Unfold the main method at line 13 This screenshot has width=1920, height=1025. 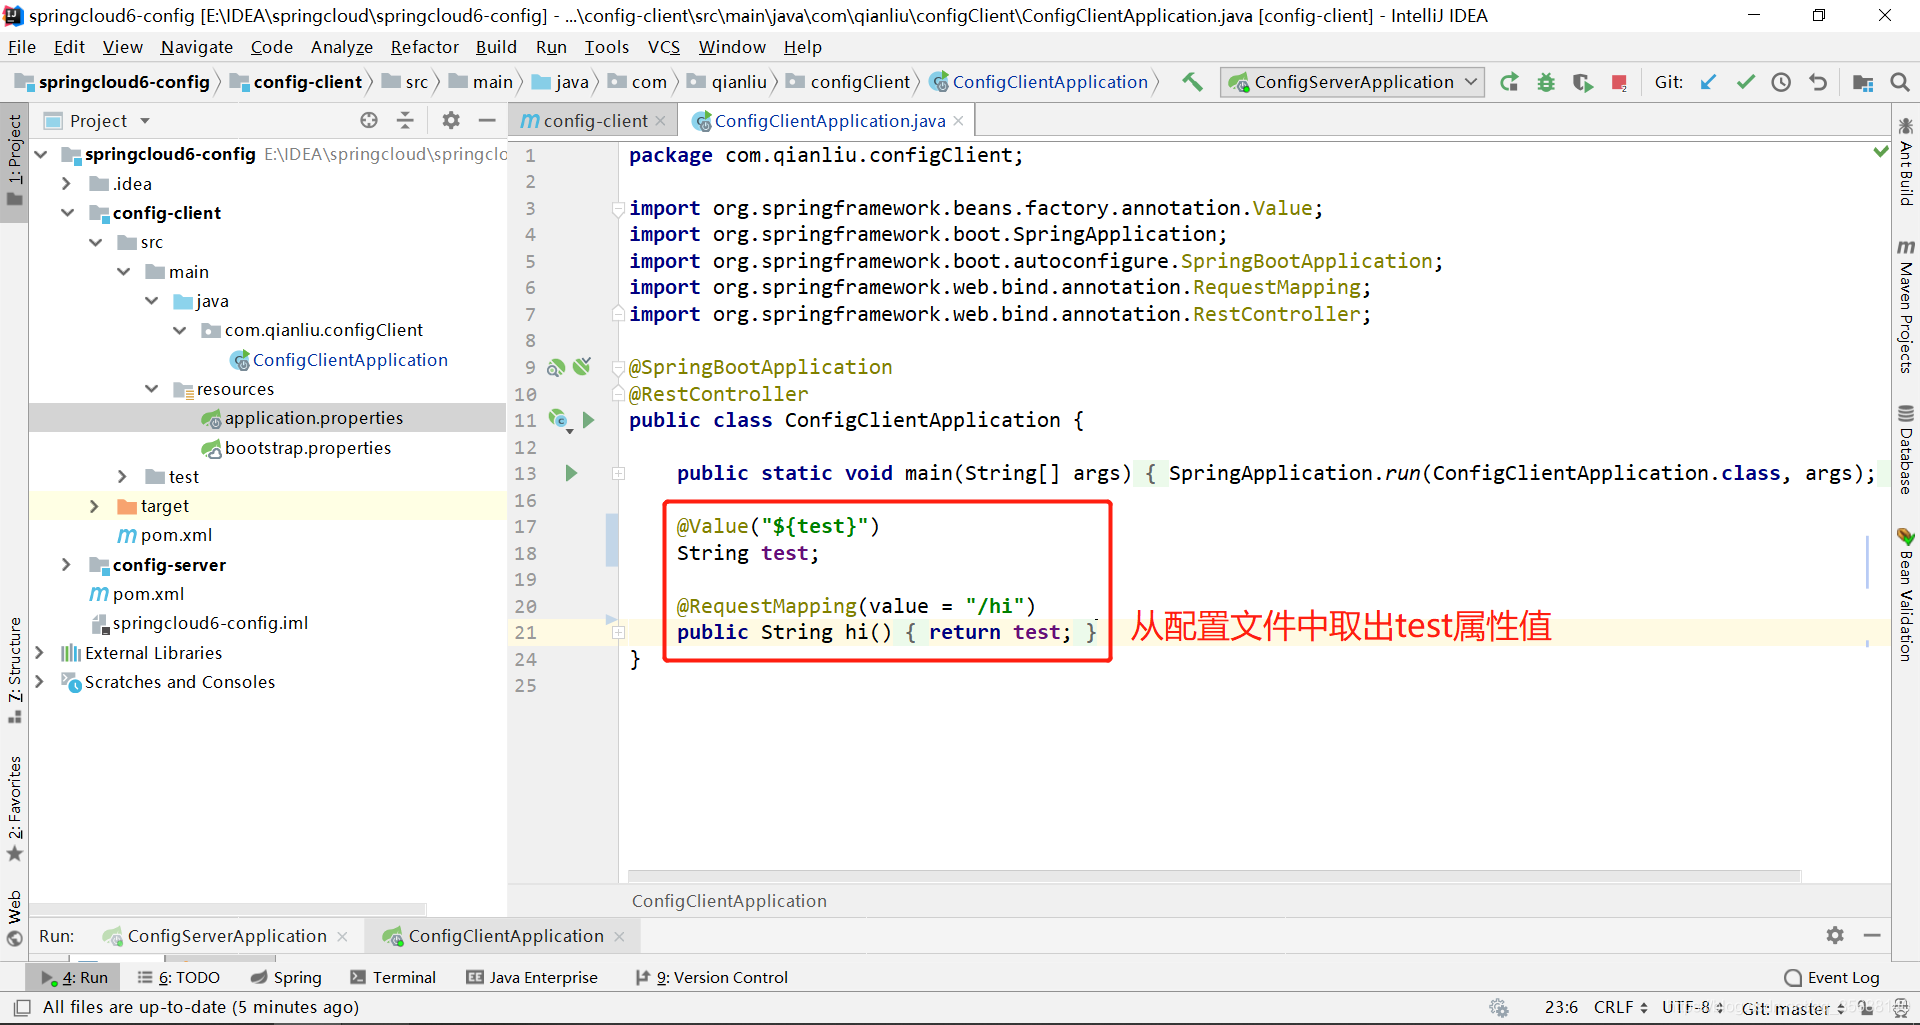tap(619, 474)
